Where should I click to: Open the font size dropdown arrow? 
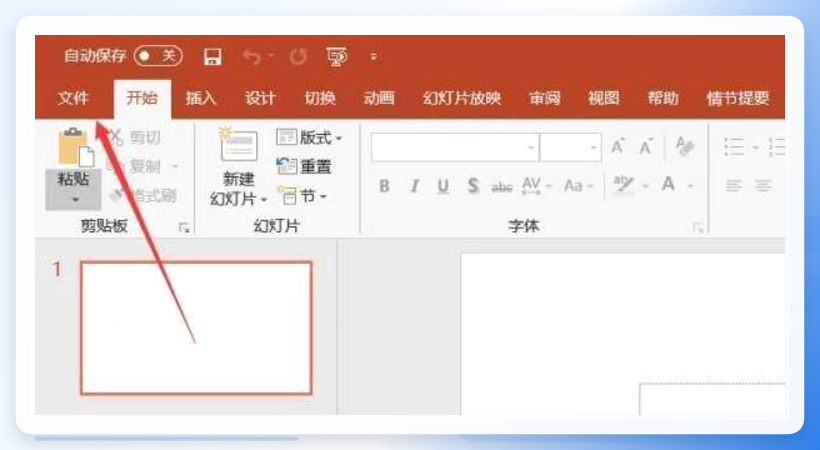[594, 147]
